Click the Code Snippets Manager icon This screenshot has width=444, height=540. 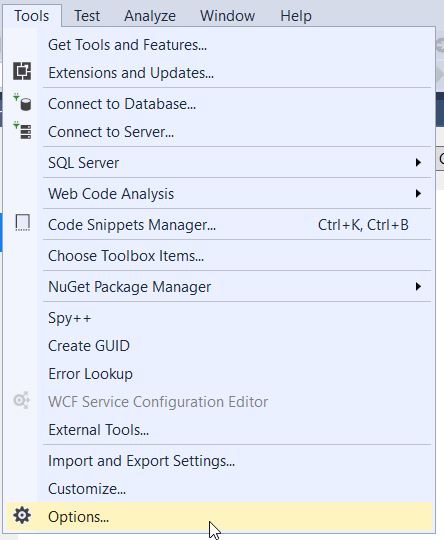coord(22,222)
